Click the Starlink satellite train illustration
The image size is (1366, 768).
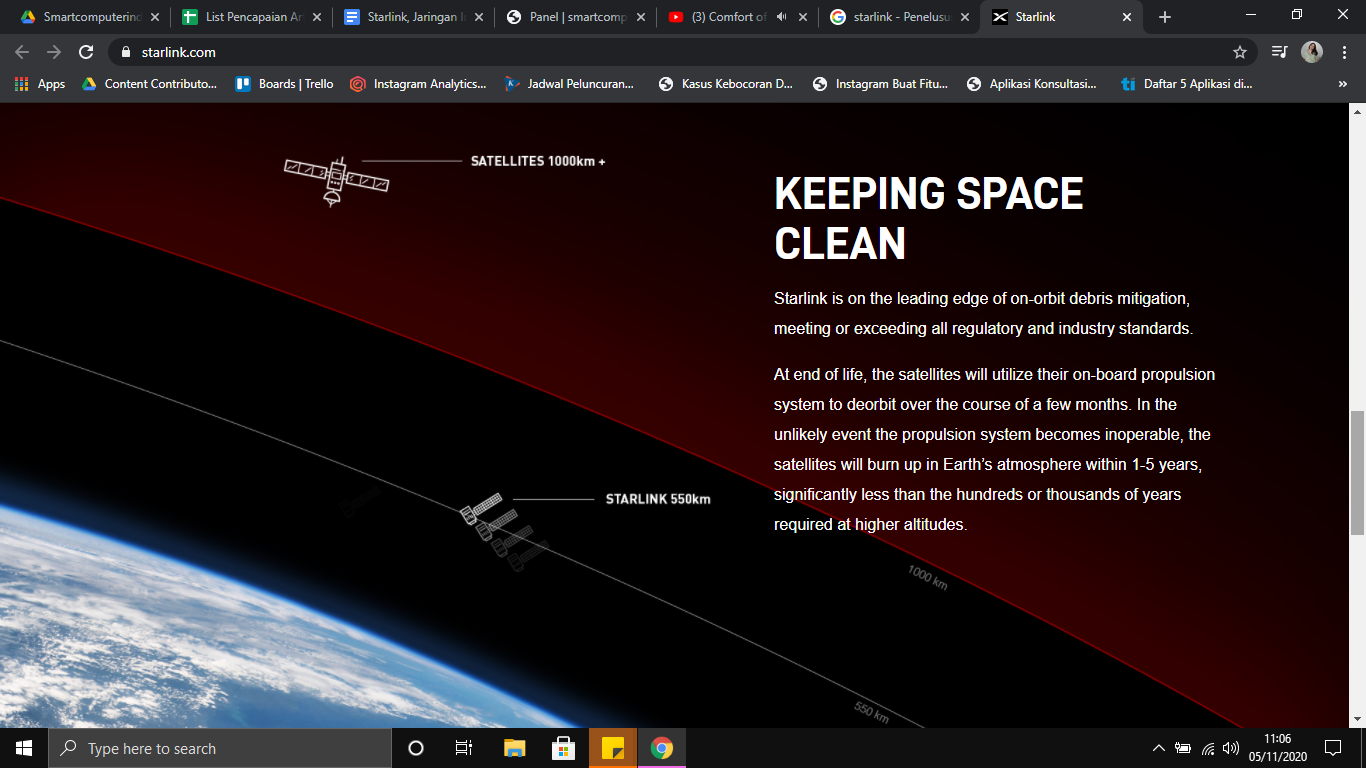click(x=505, y=532)
